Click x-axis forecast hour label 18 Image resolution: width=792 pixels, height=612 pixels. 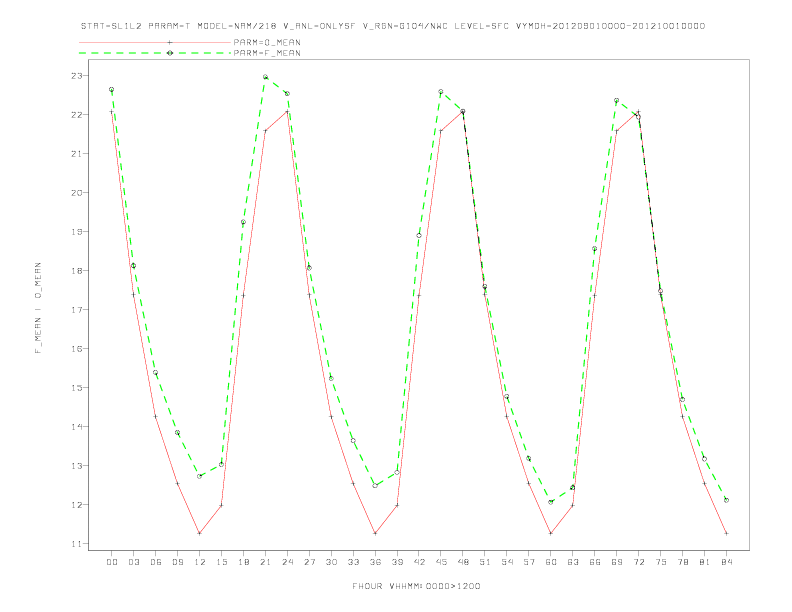point(243,562)
